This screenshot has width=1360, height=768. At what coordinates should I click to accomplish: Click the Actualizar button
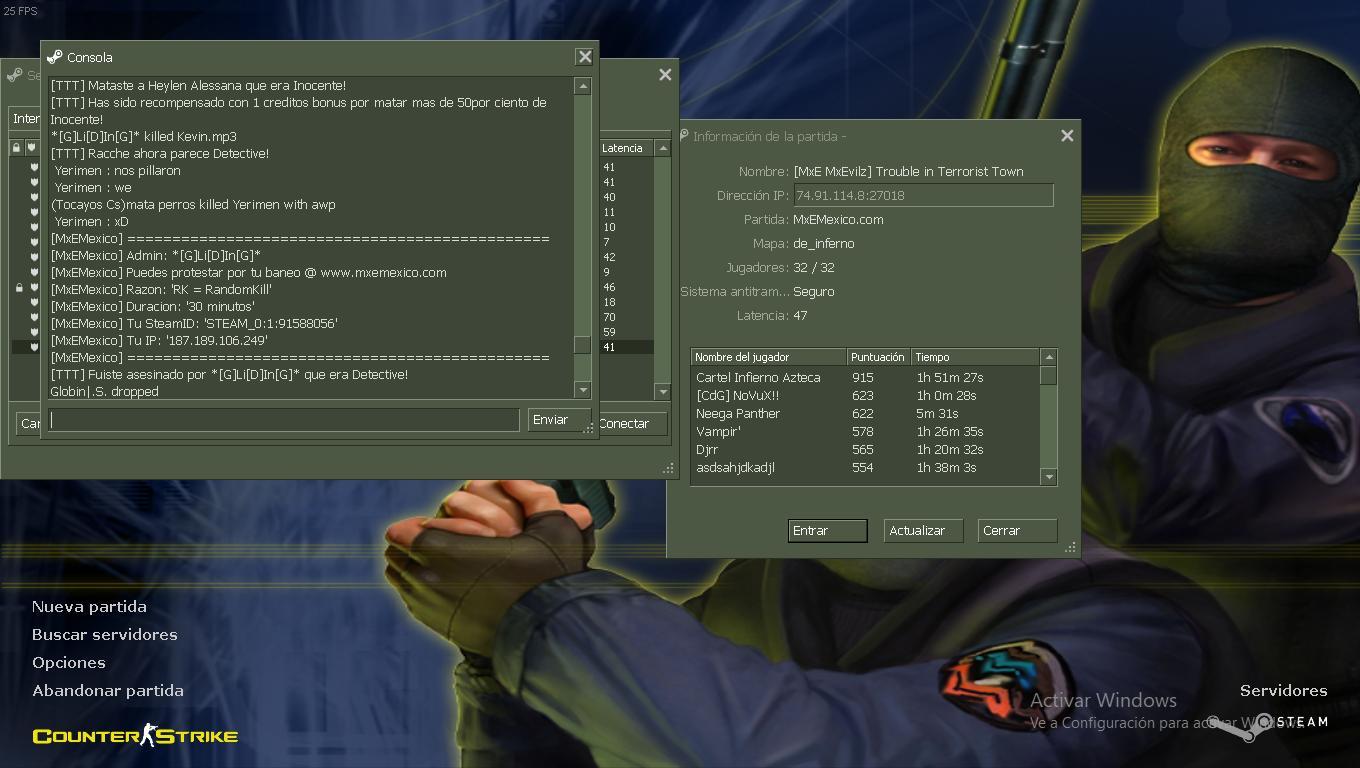coord(923,531)
